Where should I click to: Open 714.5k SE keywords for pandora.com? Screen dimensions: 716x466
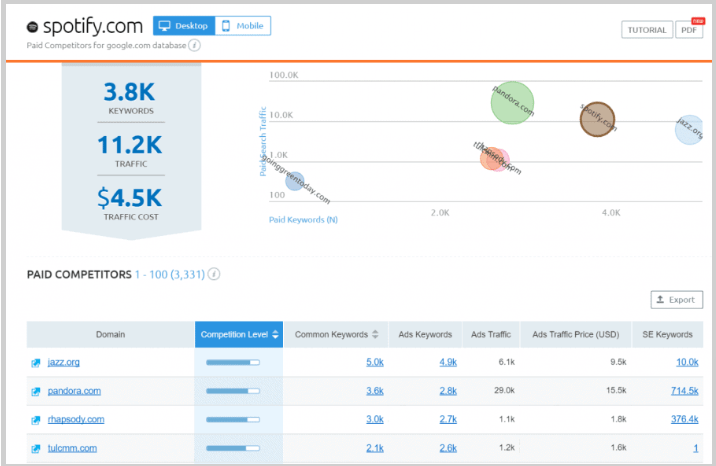(x=684, y=391)
